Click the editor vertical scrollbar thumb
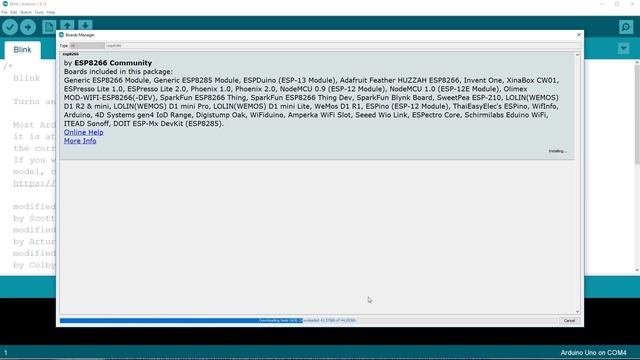 [637, 114]
